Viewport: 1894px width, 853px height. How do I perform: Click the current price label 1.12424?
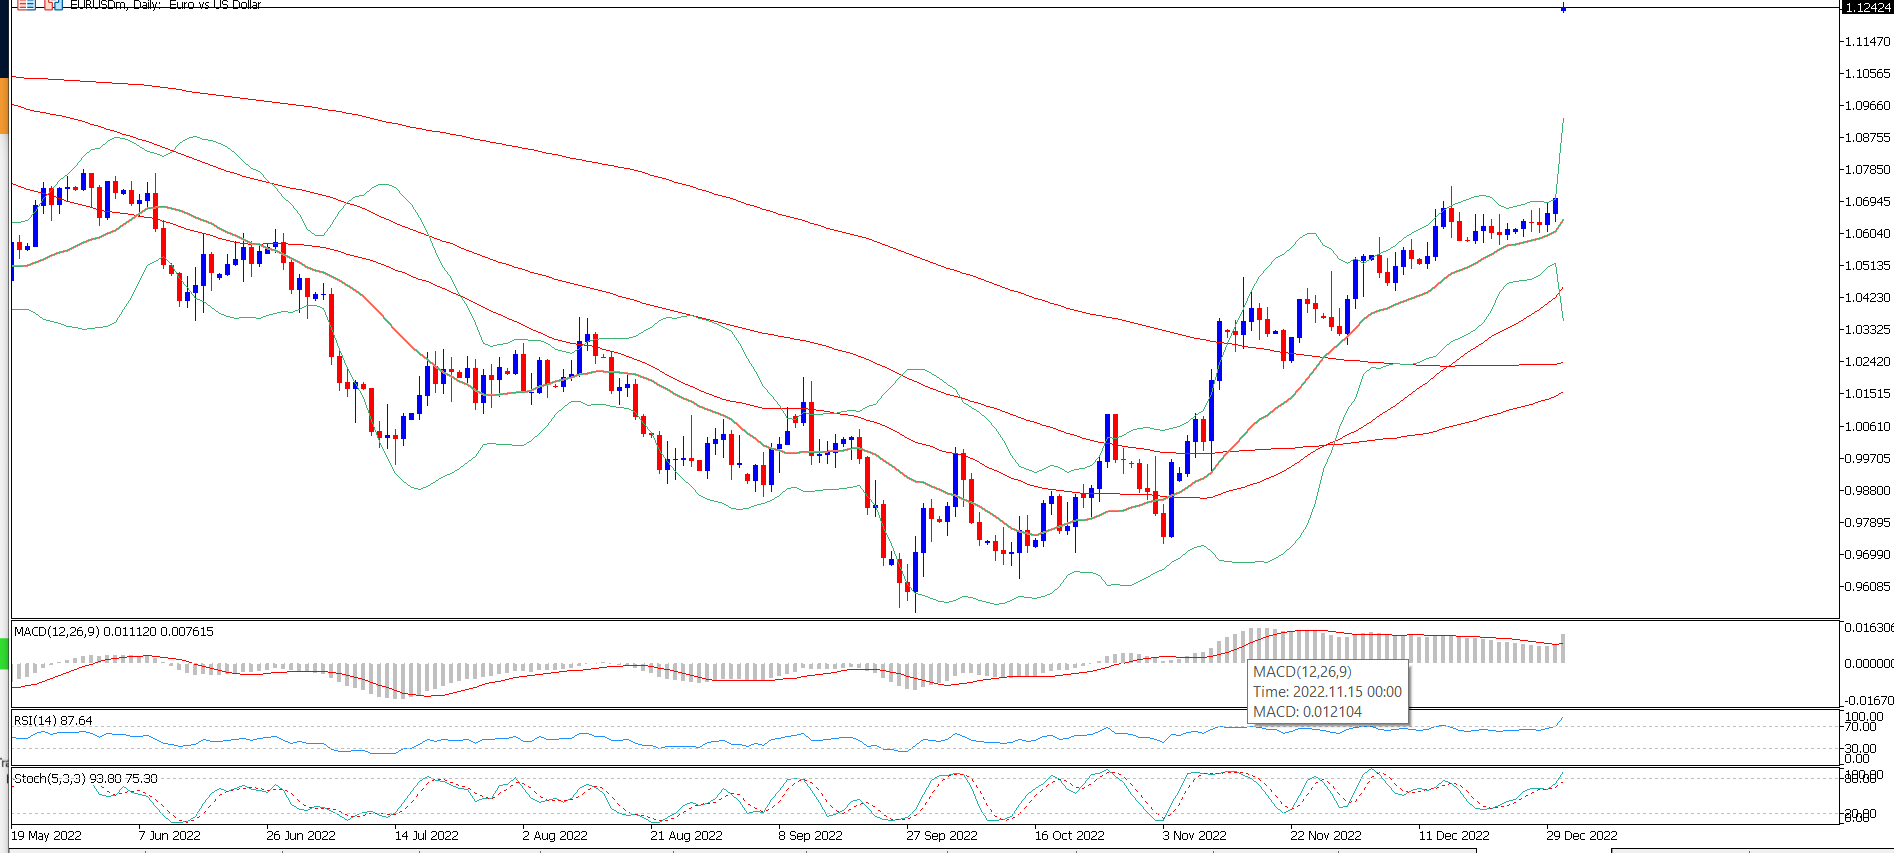[x=1867, y=8]
